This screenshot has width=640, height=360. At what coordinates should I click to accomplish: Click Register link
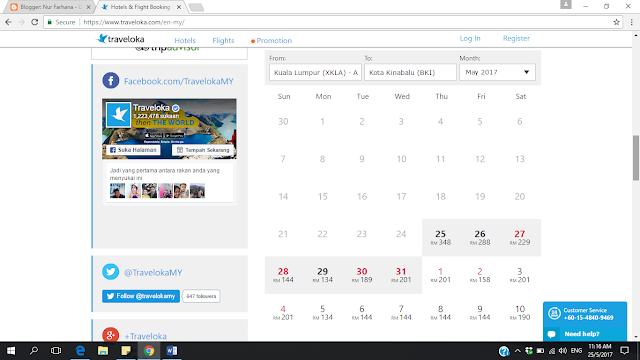(516, 38)
